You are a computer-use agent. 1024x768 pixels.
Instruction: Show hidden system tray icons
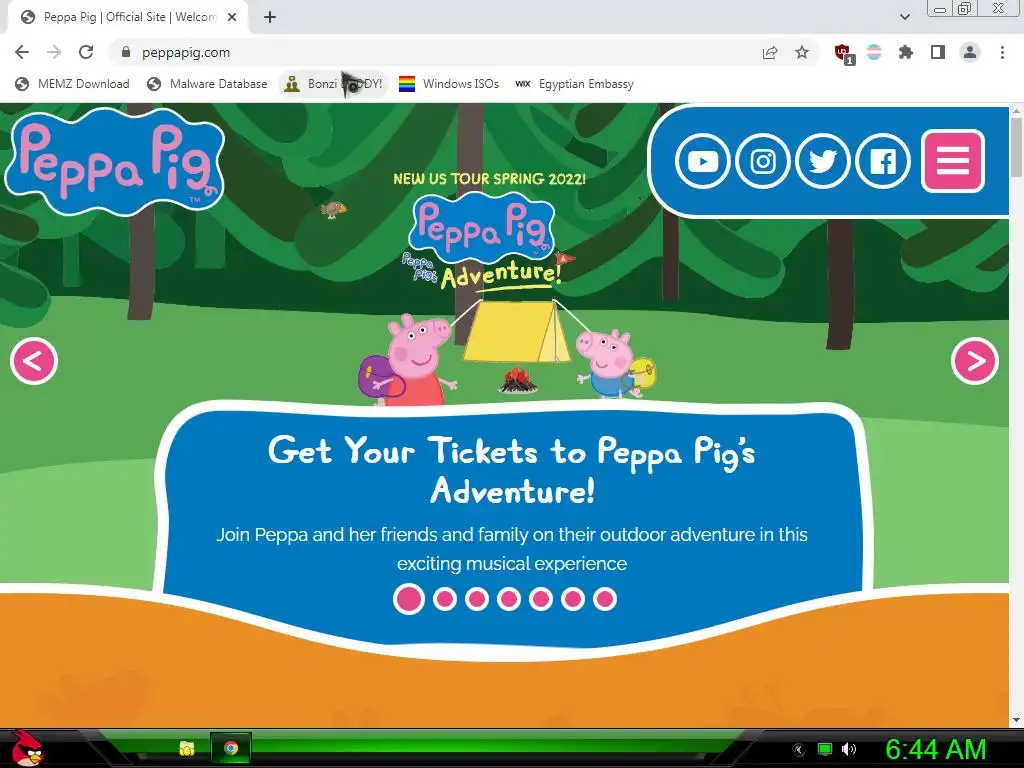[799, 750]
